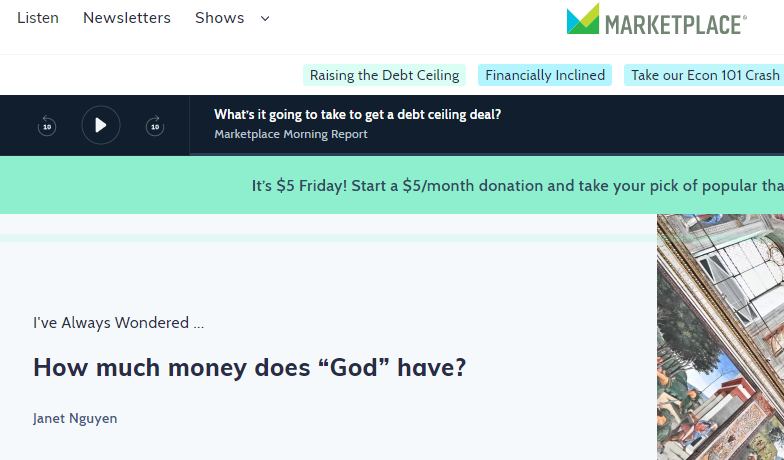784x460 pixels.
Task: Open the I've Always Wondered series link
Action: (118, 323)
